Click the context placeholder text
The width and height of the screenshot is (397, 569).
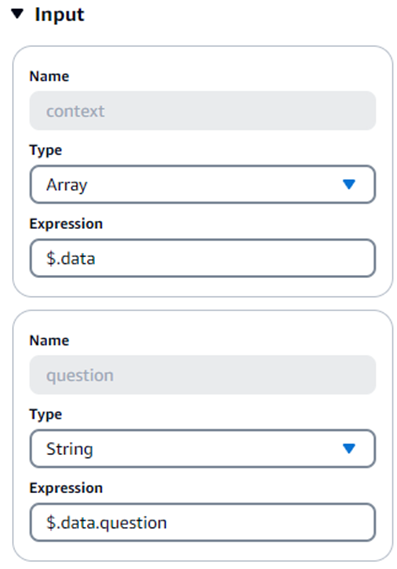tap(75, 111)
